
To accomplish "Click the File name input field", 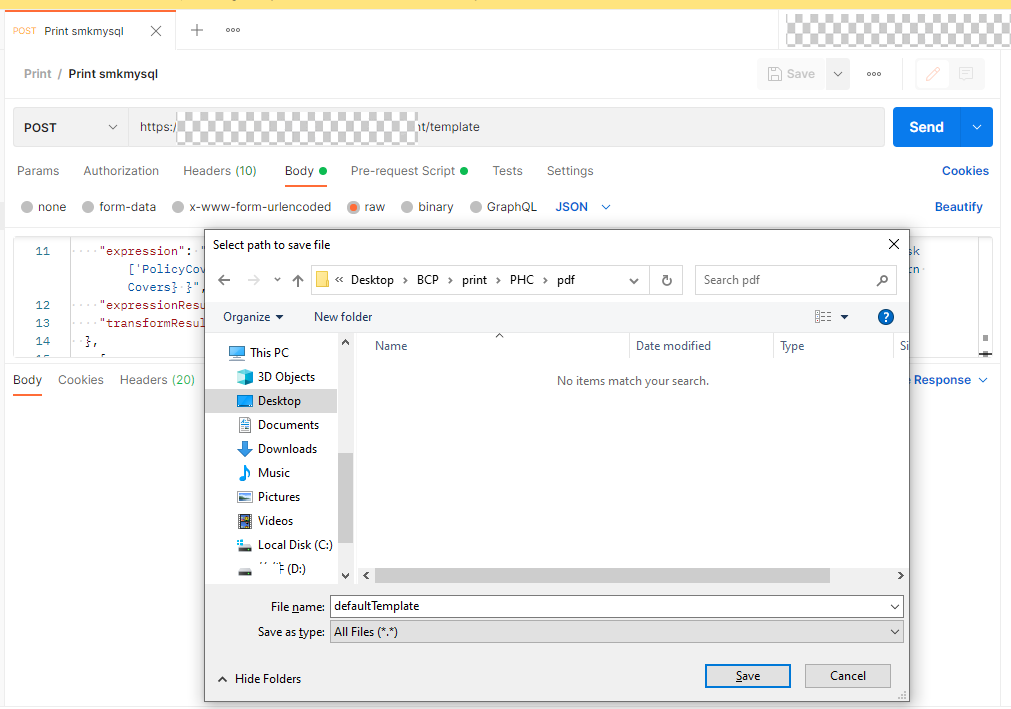I will click(608, 606).
